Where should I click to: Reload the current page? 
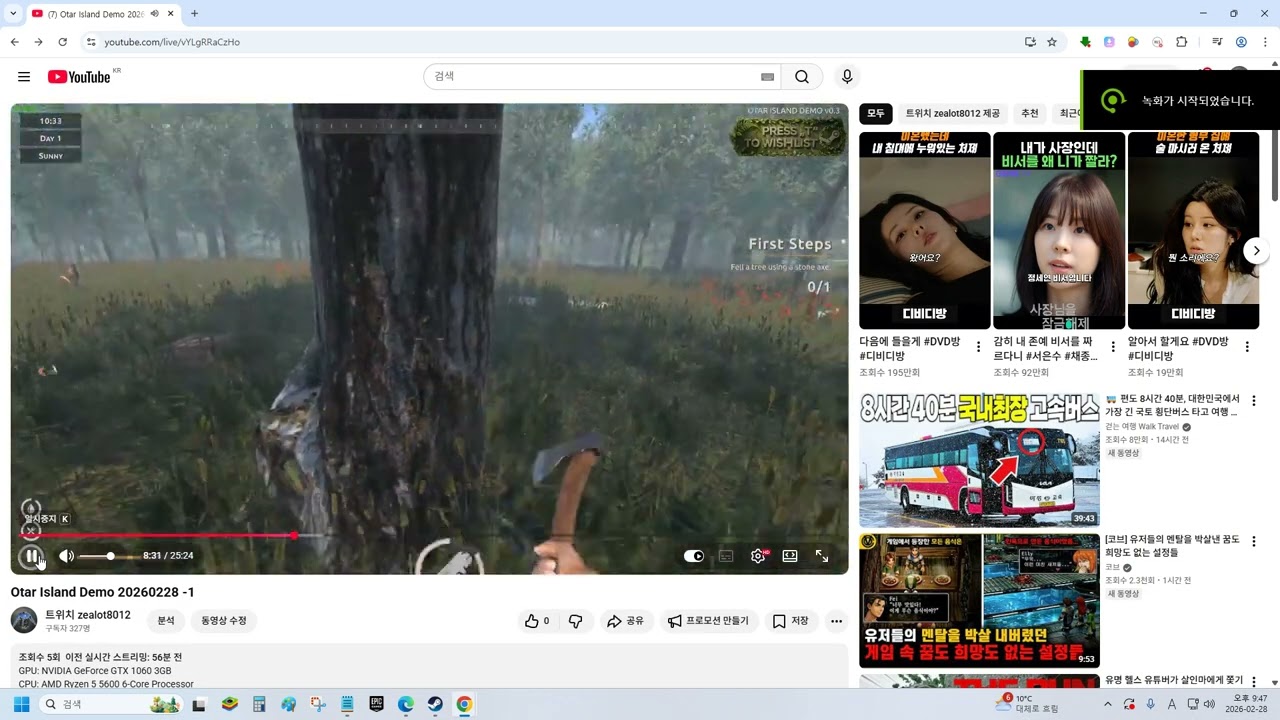click(x=62, y=42)
